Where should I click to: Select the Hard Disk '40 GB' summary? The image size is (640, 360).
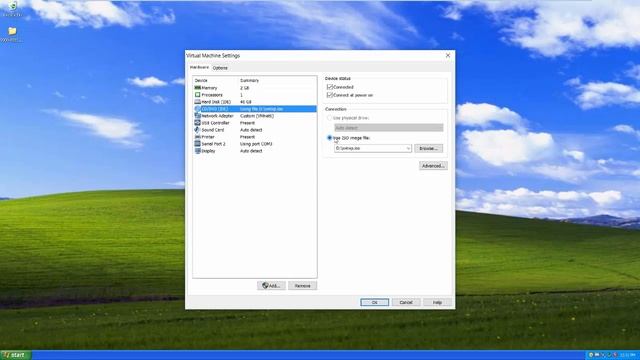pyautogui.click(x=245, y=102)
